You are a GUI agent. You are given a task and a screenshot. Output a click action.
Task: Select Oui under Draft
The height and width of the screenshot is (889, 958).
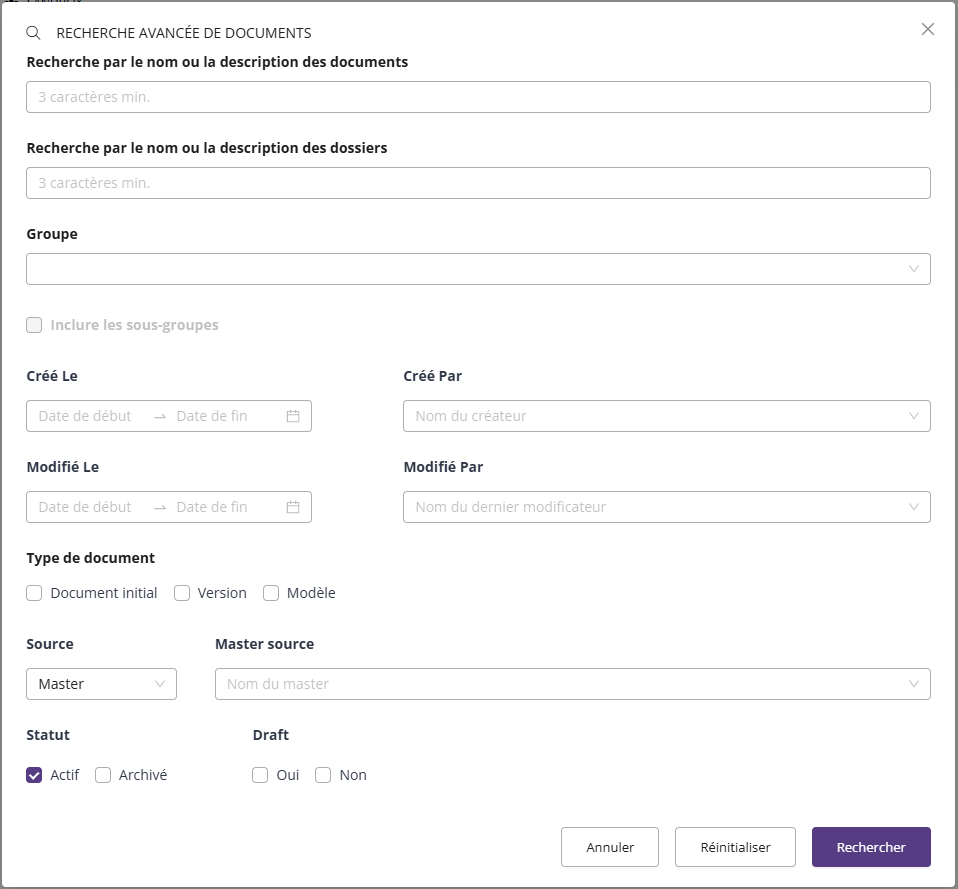point(261,775)
